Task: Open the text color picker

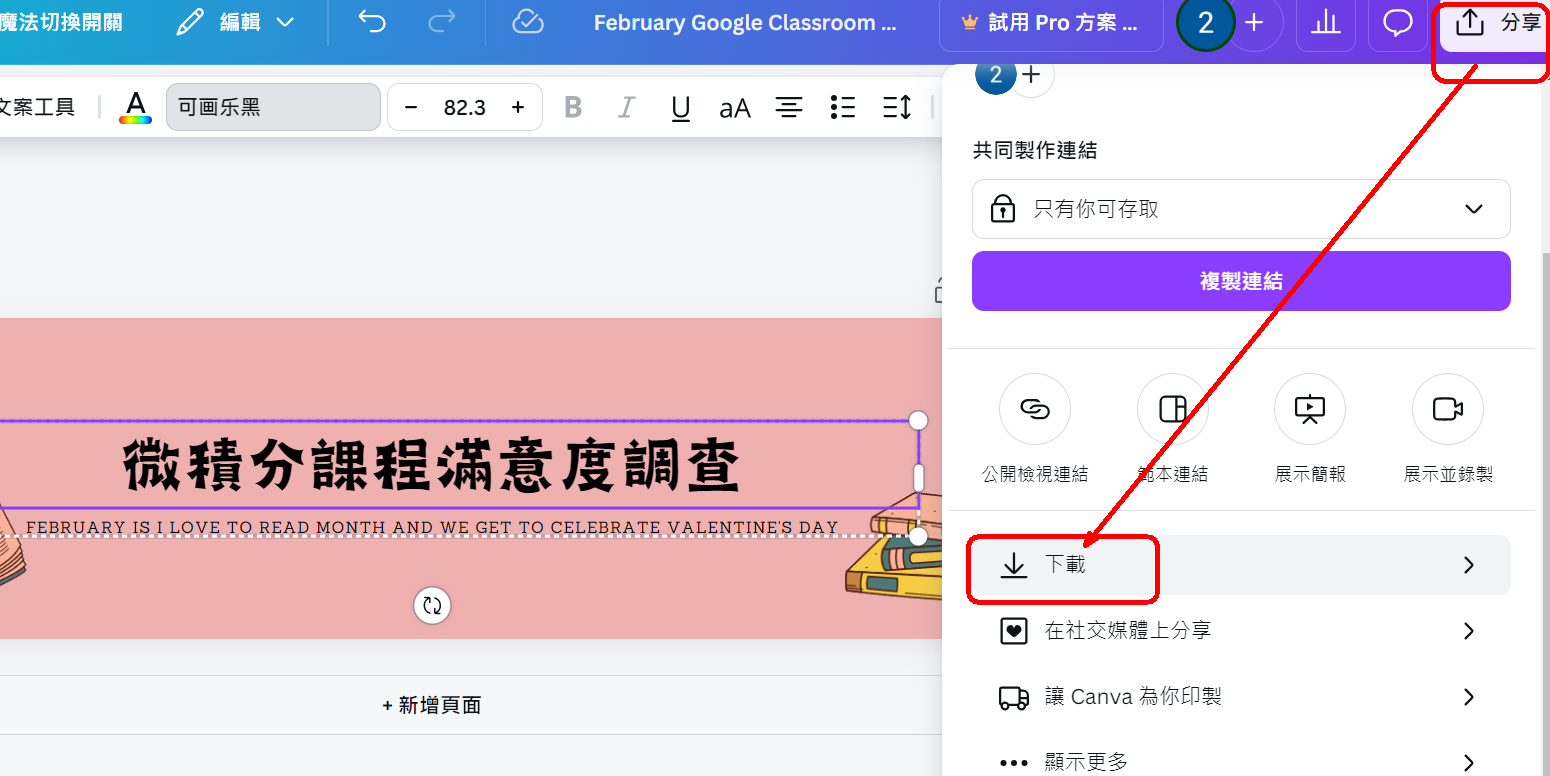Action: coord(135,107)
